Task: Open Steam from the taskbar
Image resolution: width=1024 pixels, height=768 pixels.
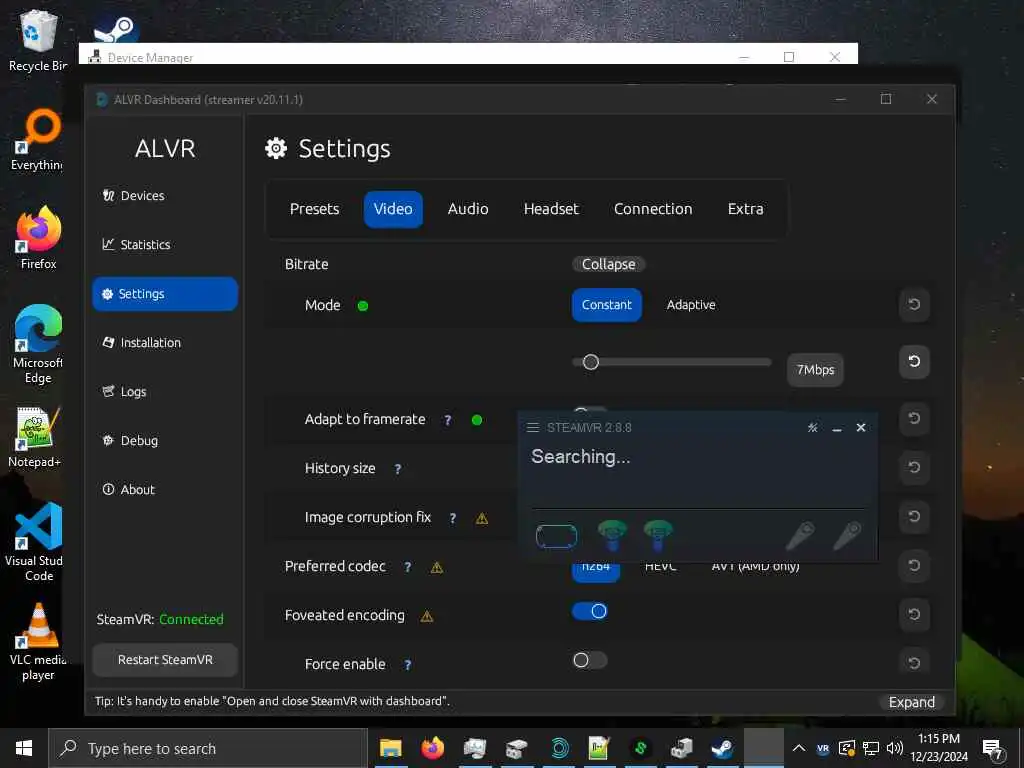Action: 722,748
